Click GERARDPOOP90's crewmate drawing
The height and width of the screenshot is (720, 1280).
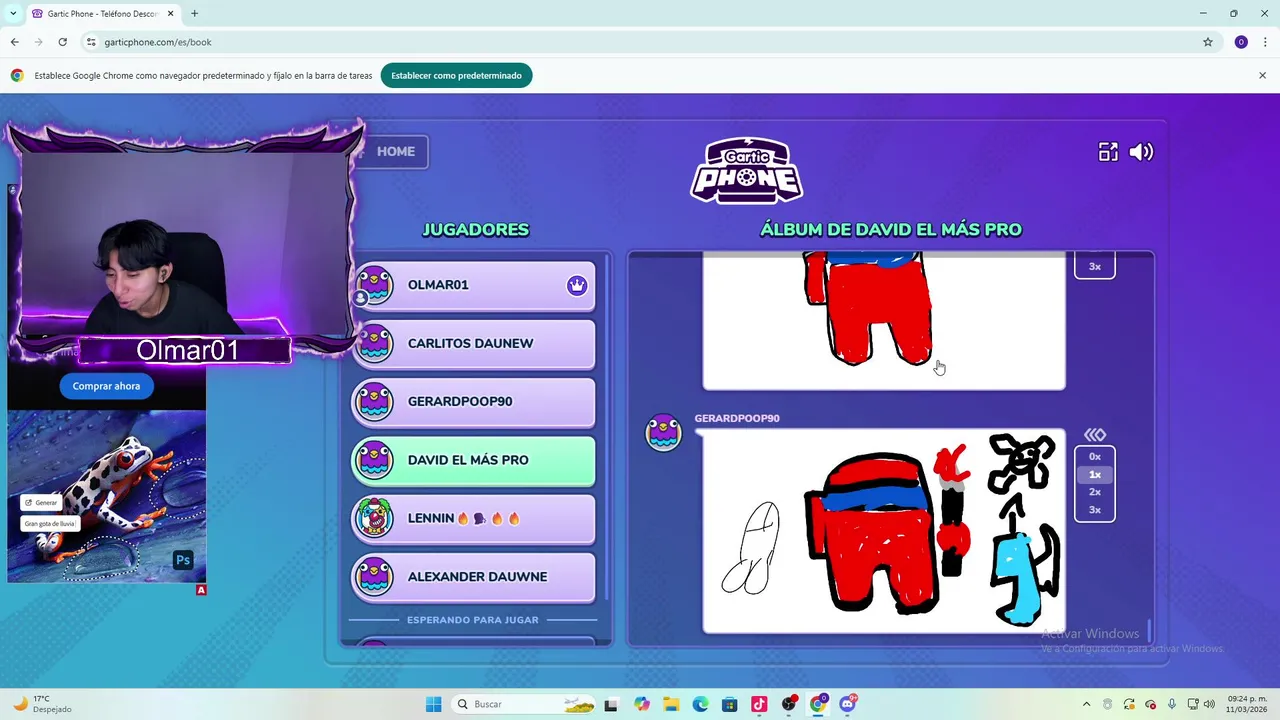coord(884,531)
